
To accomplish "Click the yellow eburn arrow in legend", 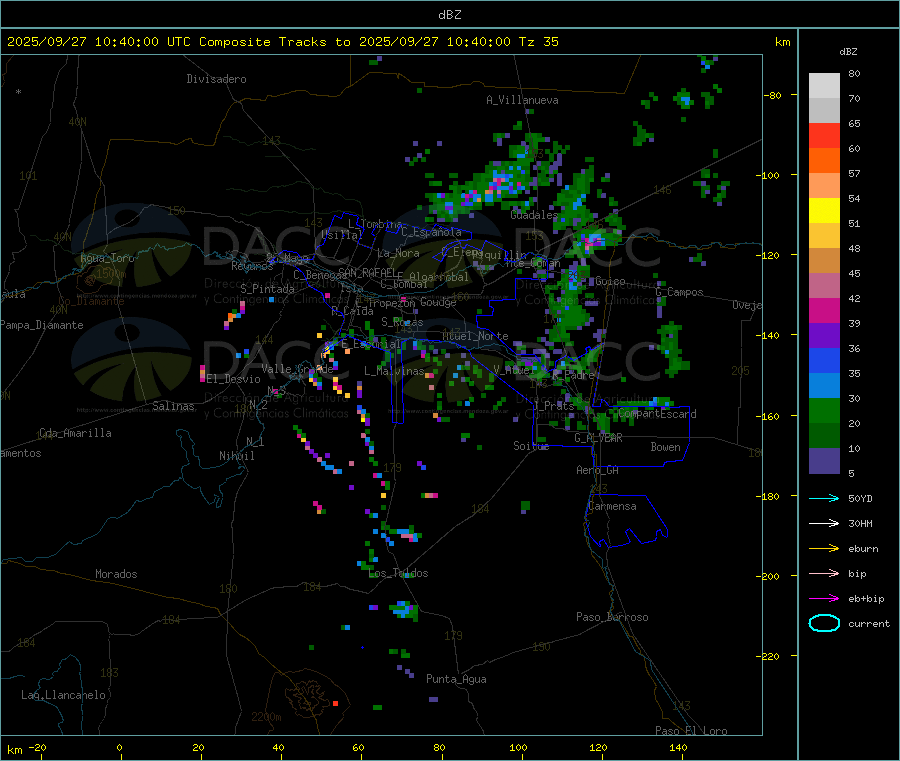I will pos(824,549).
